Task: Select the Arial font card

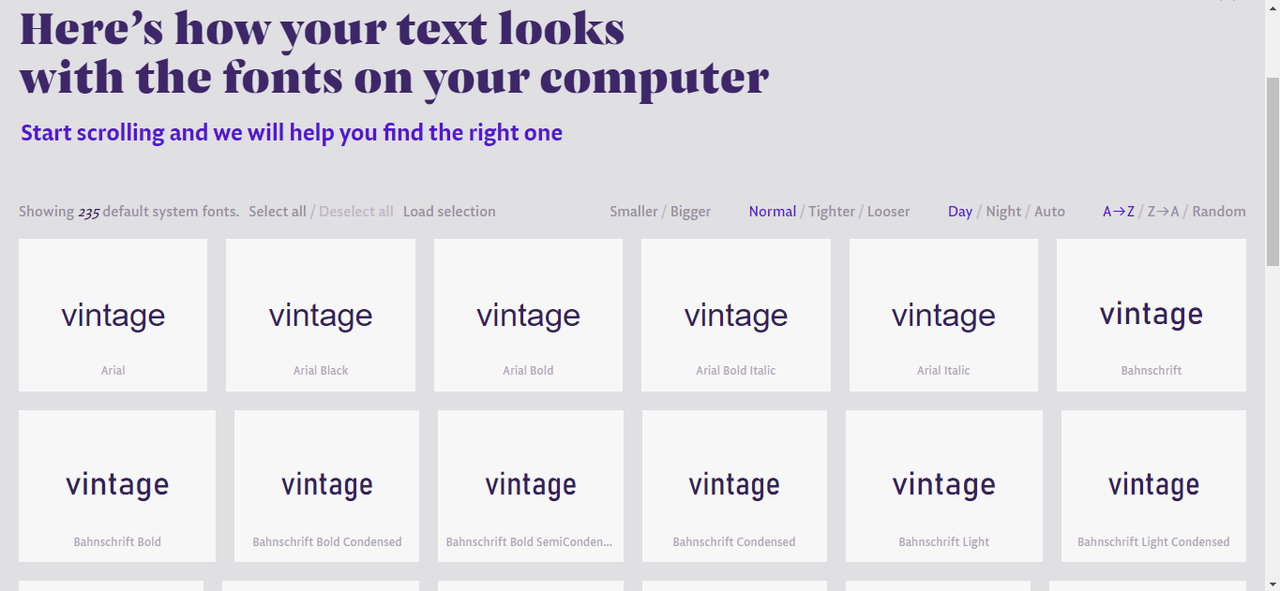Action: point(113,315)
